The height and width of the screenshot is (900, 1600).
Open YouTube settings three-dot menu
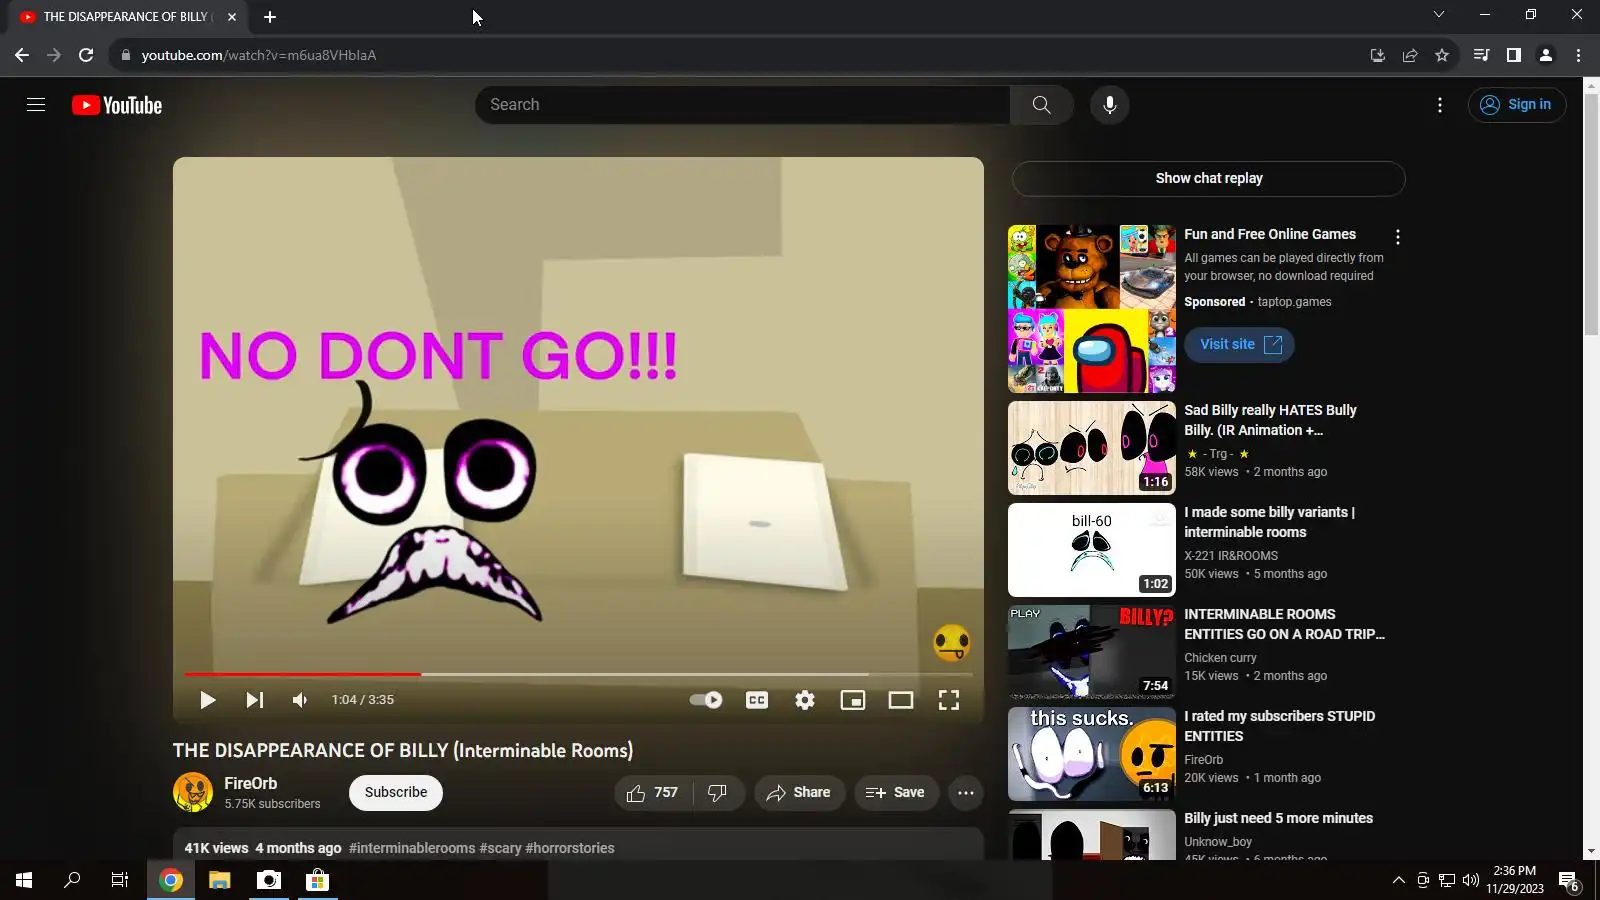[x=1440, y=105]
